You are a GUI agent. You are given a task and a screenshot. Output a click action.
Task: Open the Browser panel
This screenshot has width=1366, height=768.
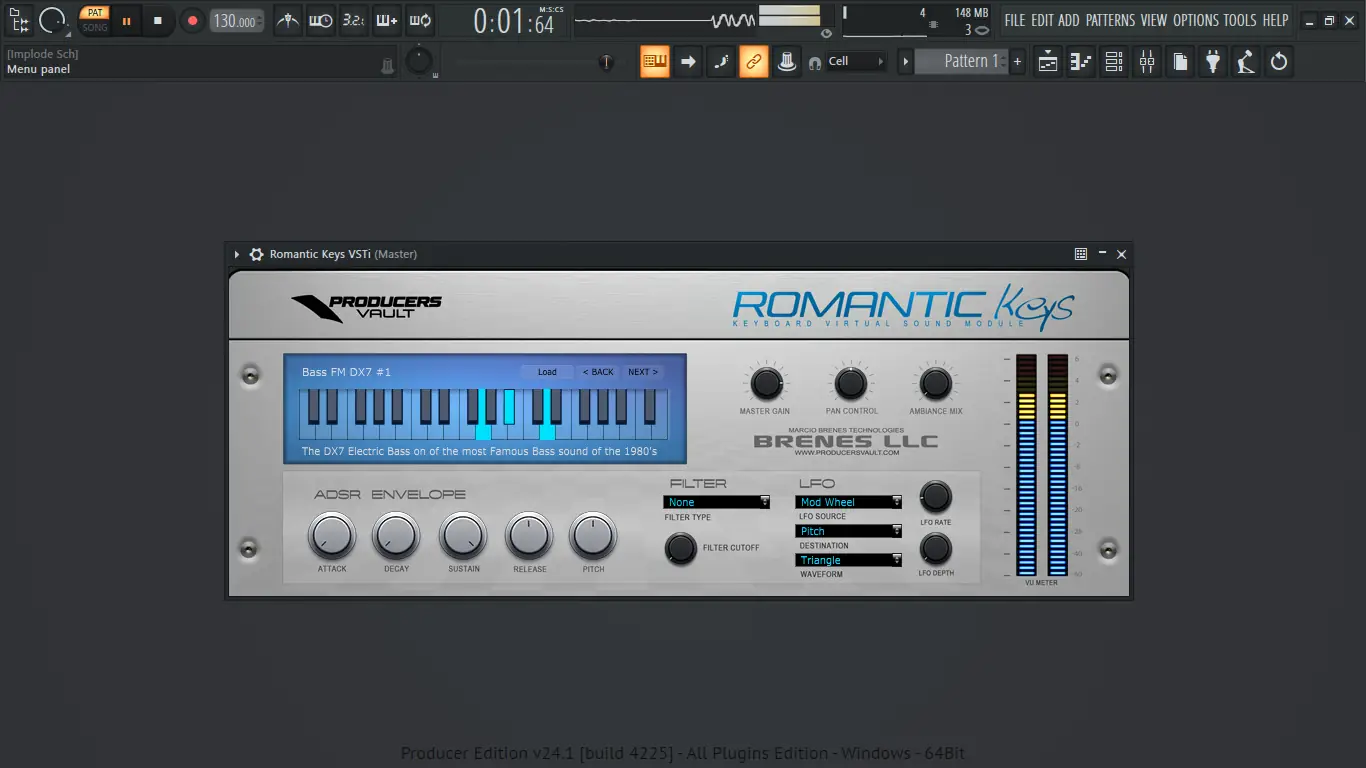coord(1179,61)
